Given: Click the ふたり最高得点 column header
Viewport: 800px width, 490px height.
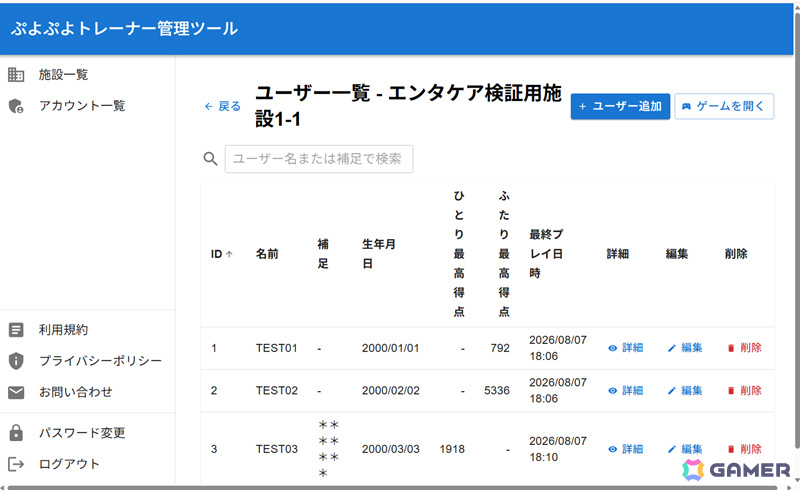Looking at the screenshot, I should (504, 254).
